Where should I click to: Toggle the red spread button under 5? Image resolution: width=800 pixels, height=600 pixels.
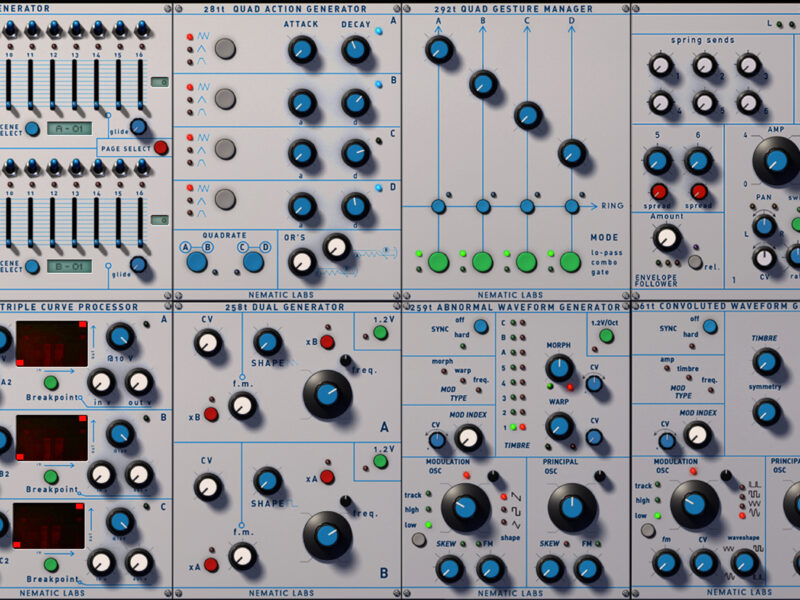[x=659, y=191]
